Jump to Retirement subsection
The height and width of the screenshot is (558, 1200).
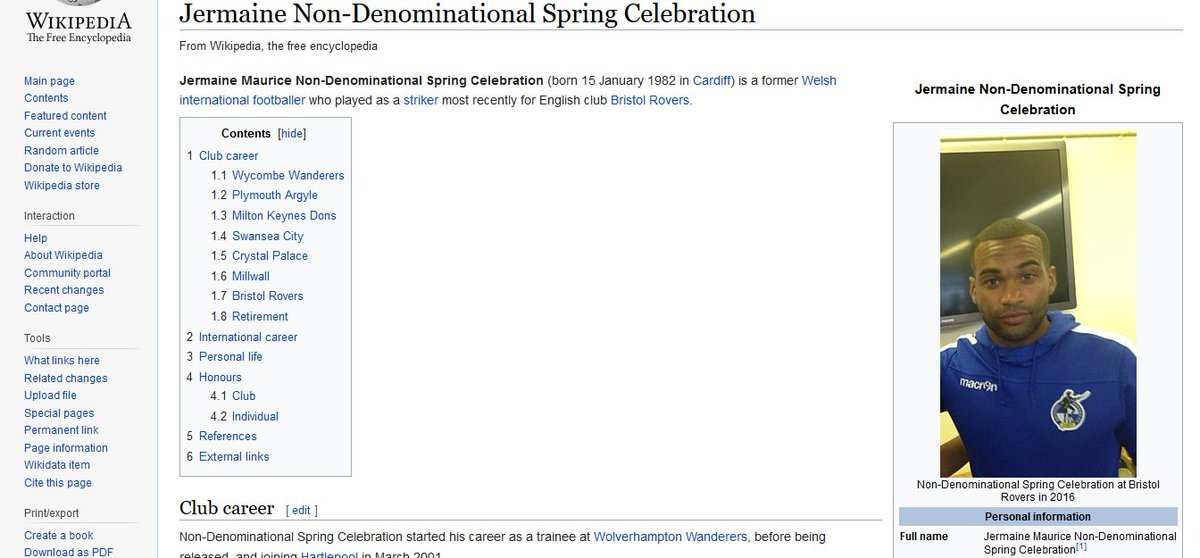[x=260, y=316]
